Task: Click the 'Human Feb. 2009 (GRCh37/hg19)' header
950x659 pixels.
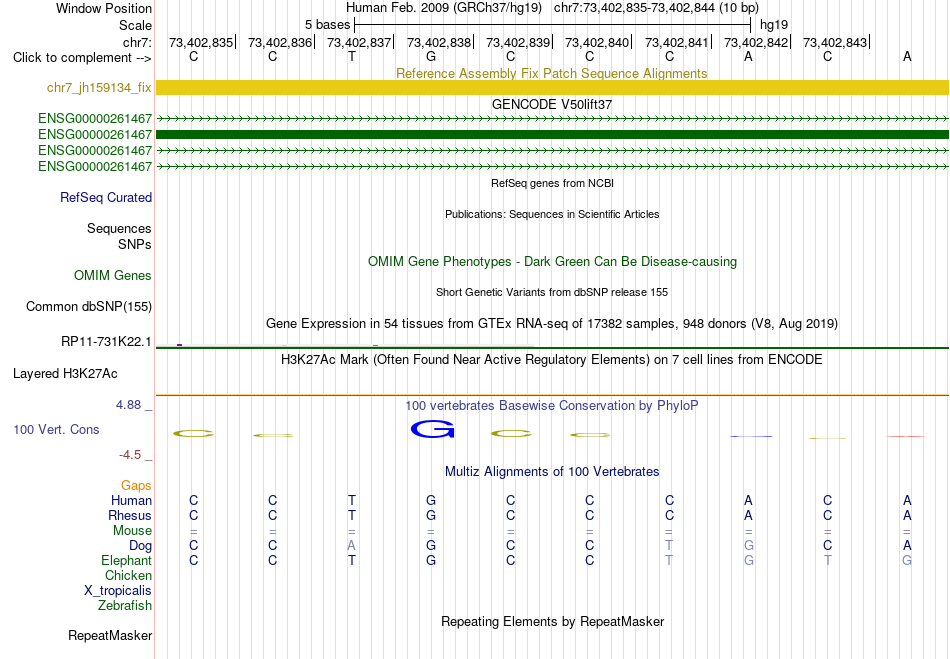Action: click(444, 8)
